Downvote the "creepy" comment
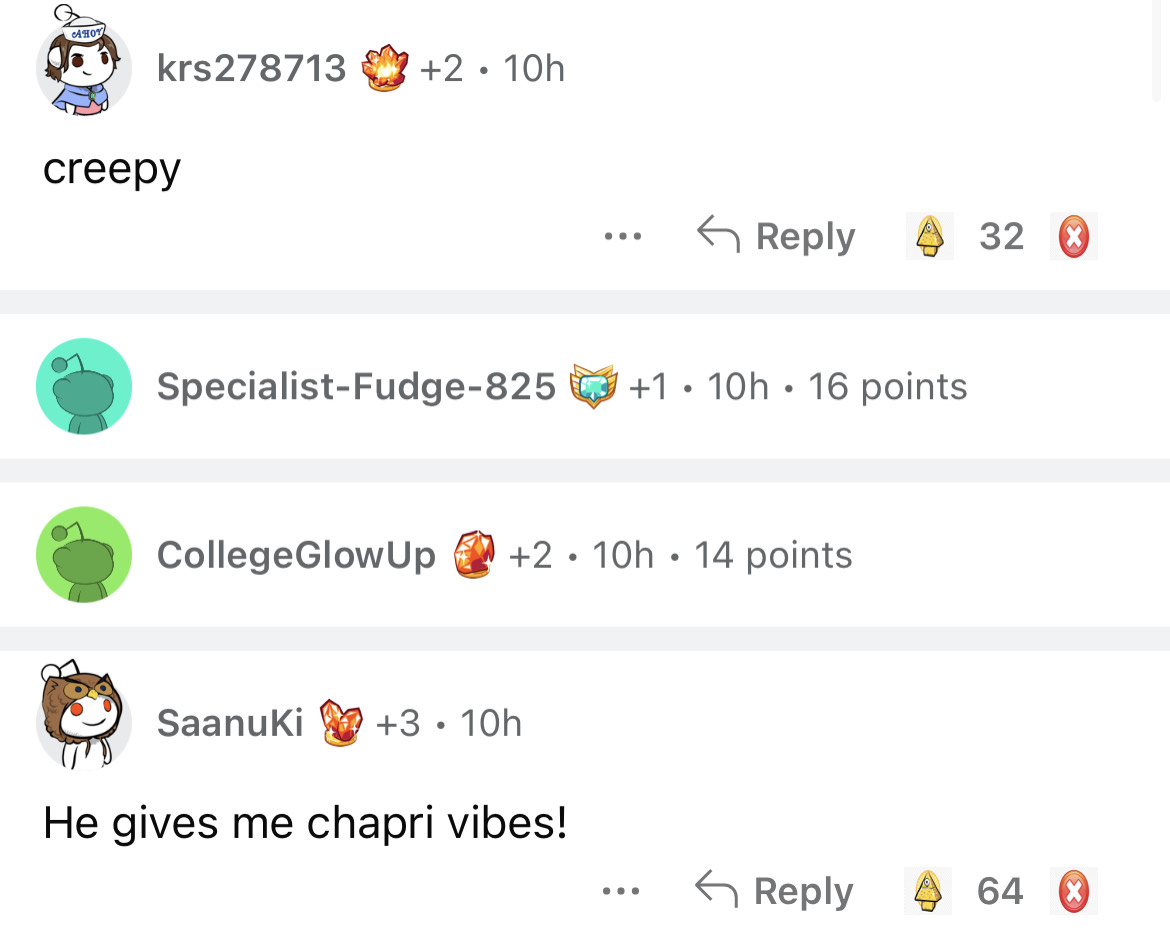This screenshot has height=944, width=1170. point(1073,237)
